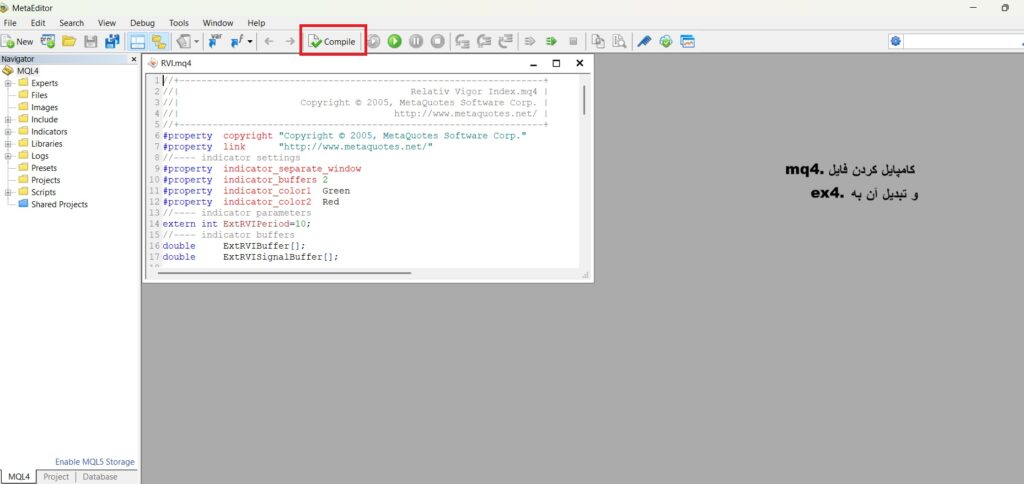
Task: Click the Enable MQL5 Storage link
Action: click(94, 462)
